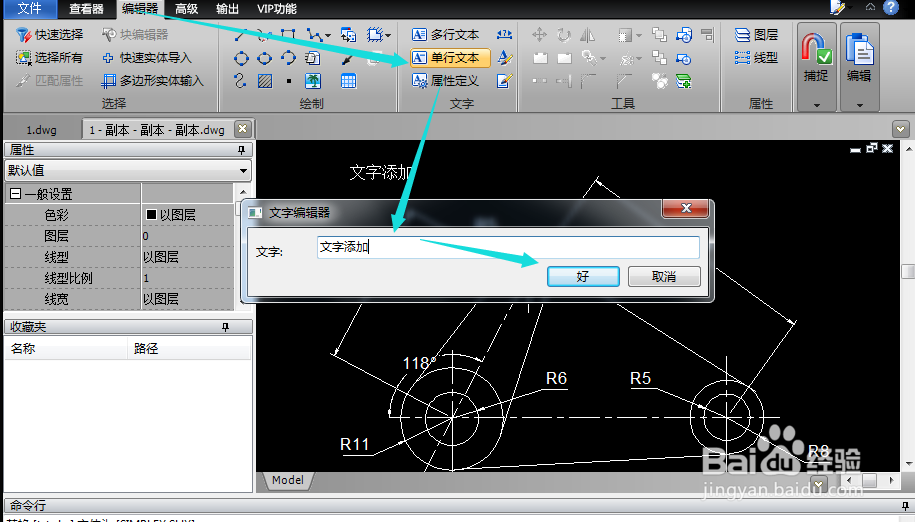Click the edit text icon beside 属性定义
915x522 pixels.
(x=504, y=81)
